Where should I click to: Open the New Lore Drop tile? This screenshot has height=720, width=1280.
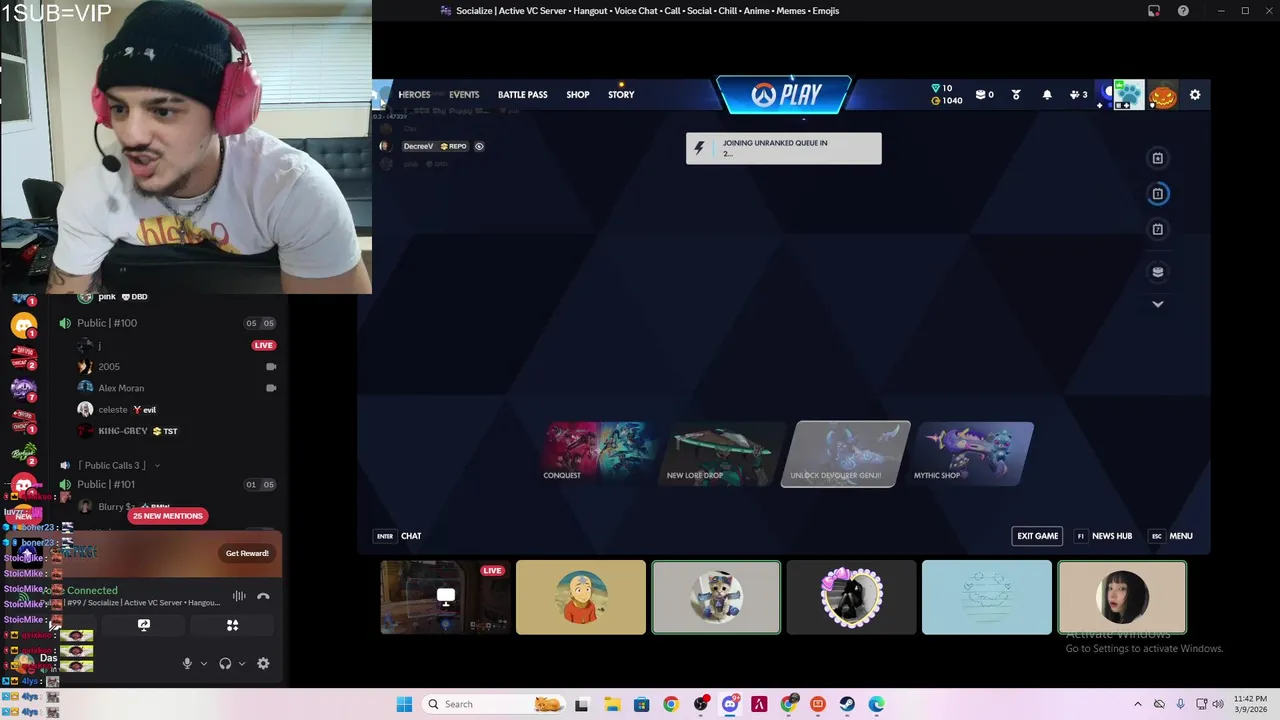point(723,453)
